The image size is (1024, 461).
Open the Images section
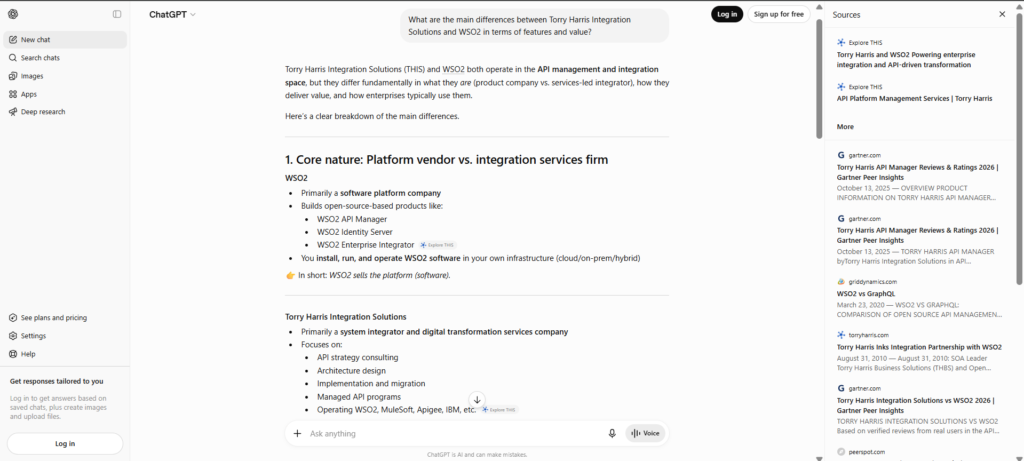[x=65, y=76]
